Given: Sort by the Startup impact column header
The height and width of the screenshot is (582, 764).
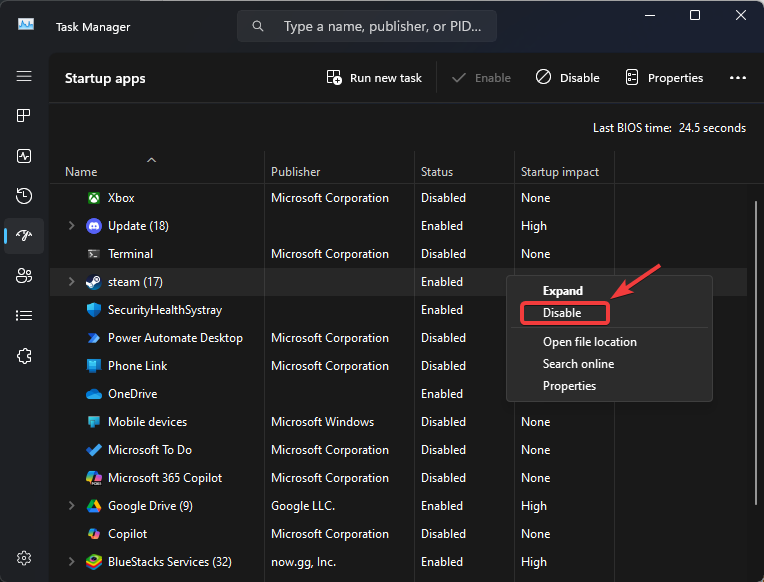Looking at the screenshot, I should (x=559, y=172).
